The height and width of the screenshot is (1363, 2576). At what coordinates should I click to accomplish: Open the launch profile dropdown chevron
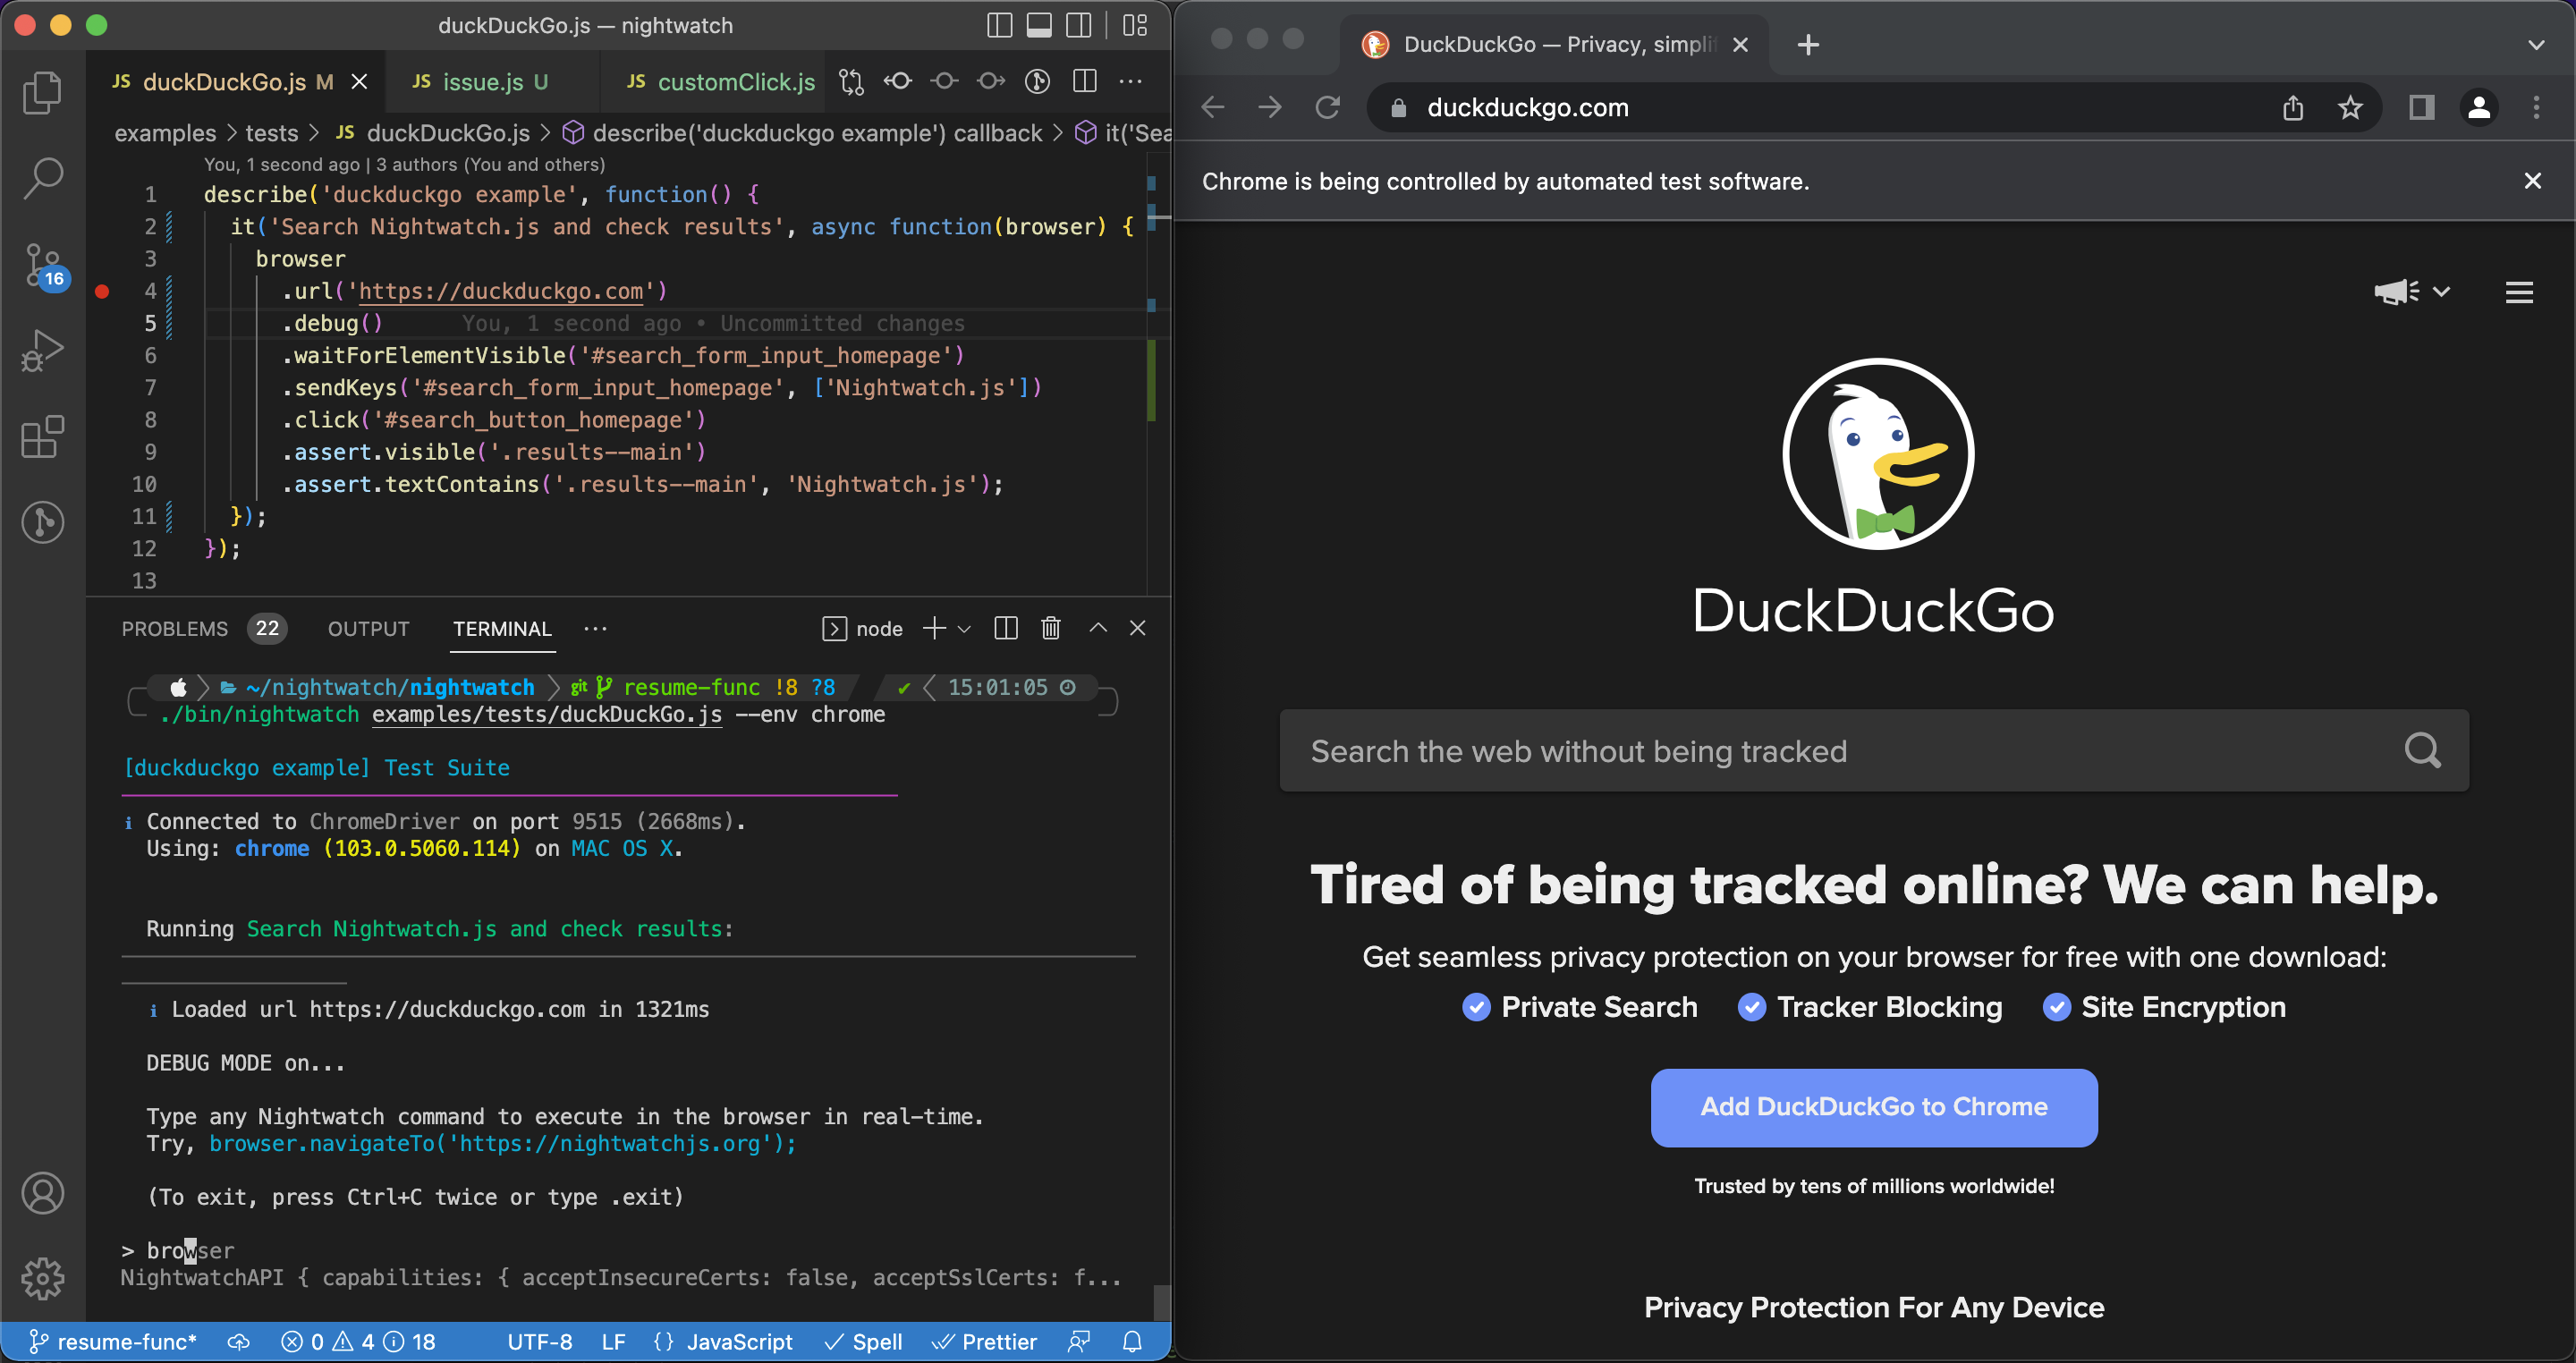[x=964, y=629]
